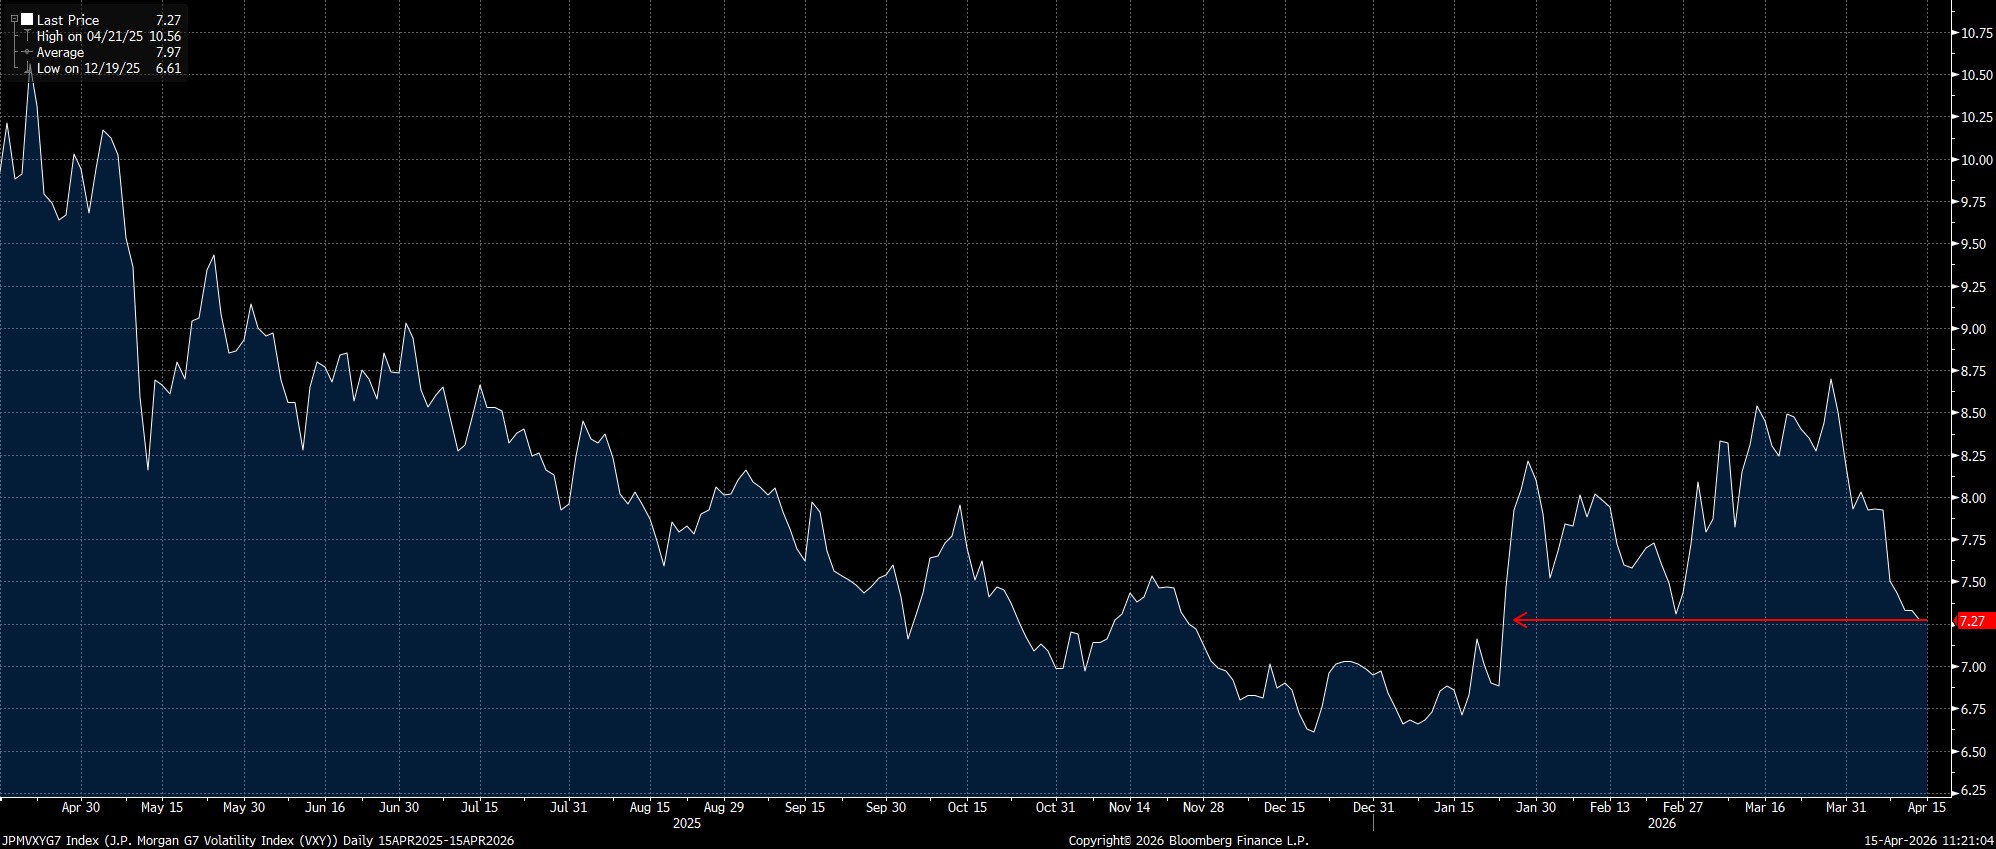
Task: Click the chart timestamp at bottom right
Action: click(x=1929, y=841)
